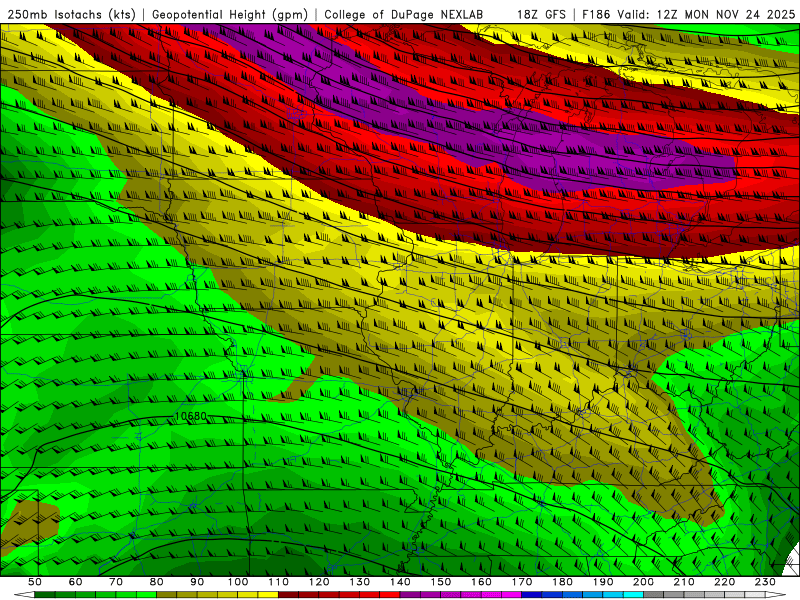Screen dimensions: 800x600
Task: Click the 190 knot color scale label
Action: pyautogui.click(x=603, y=582)
